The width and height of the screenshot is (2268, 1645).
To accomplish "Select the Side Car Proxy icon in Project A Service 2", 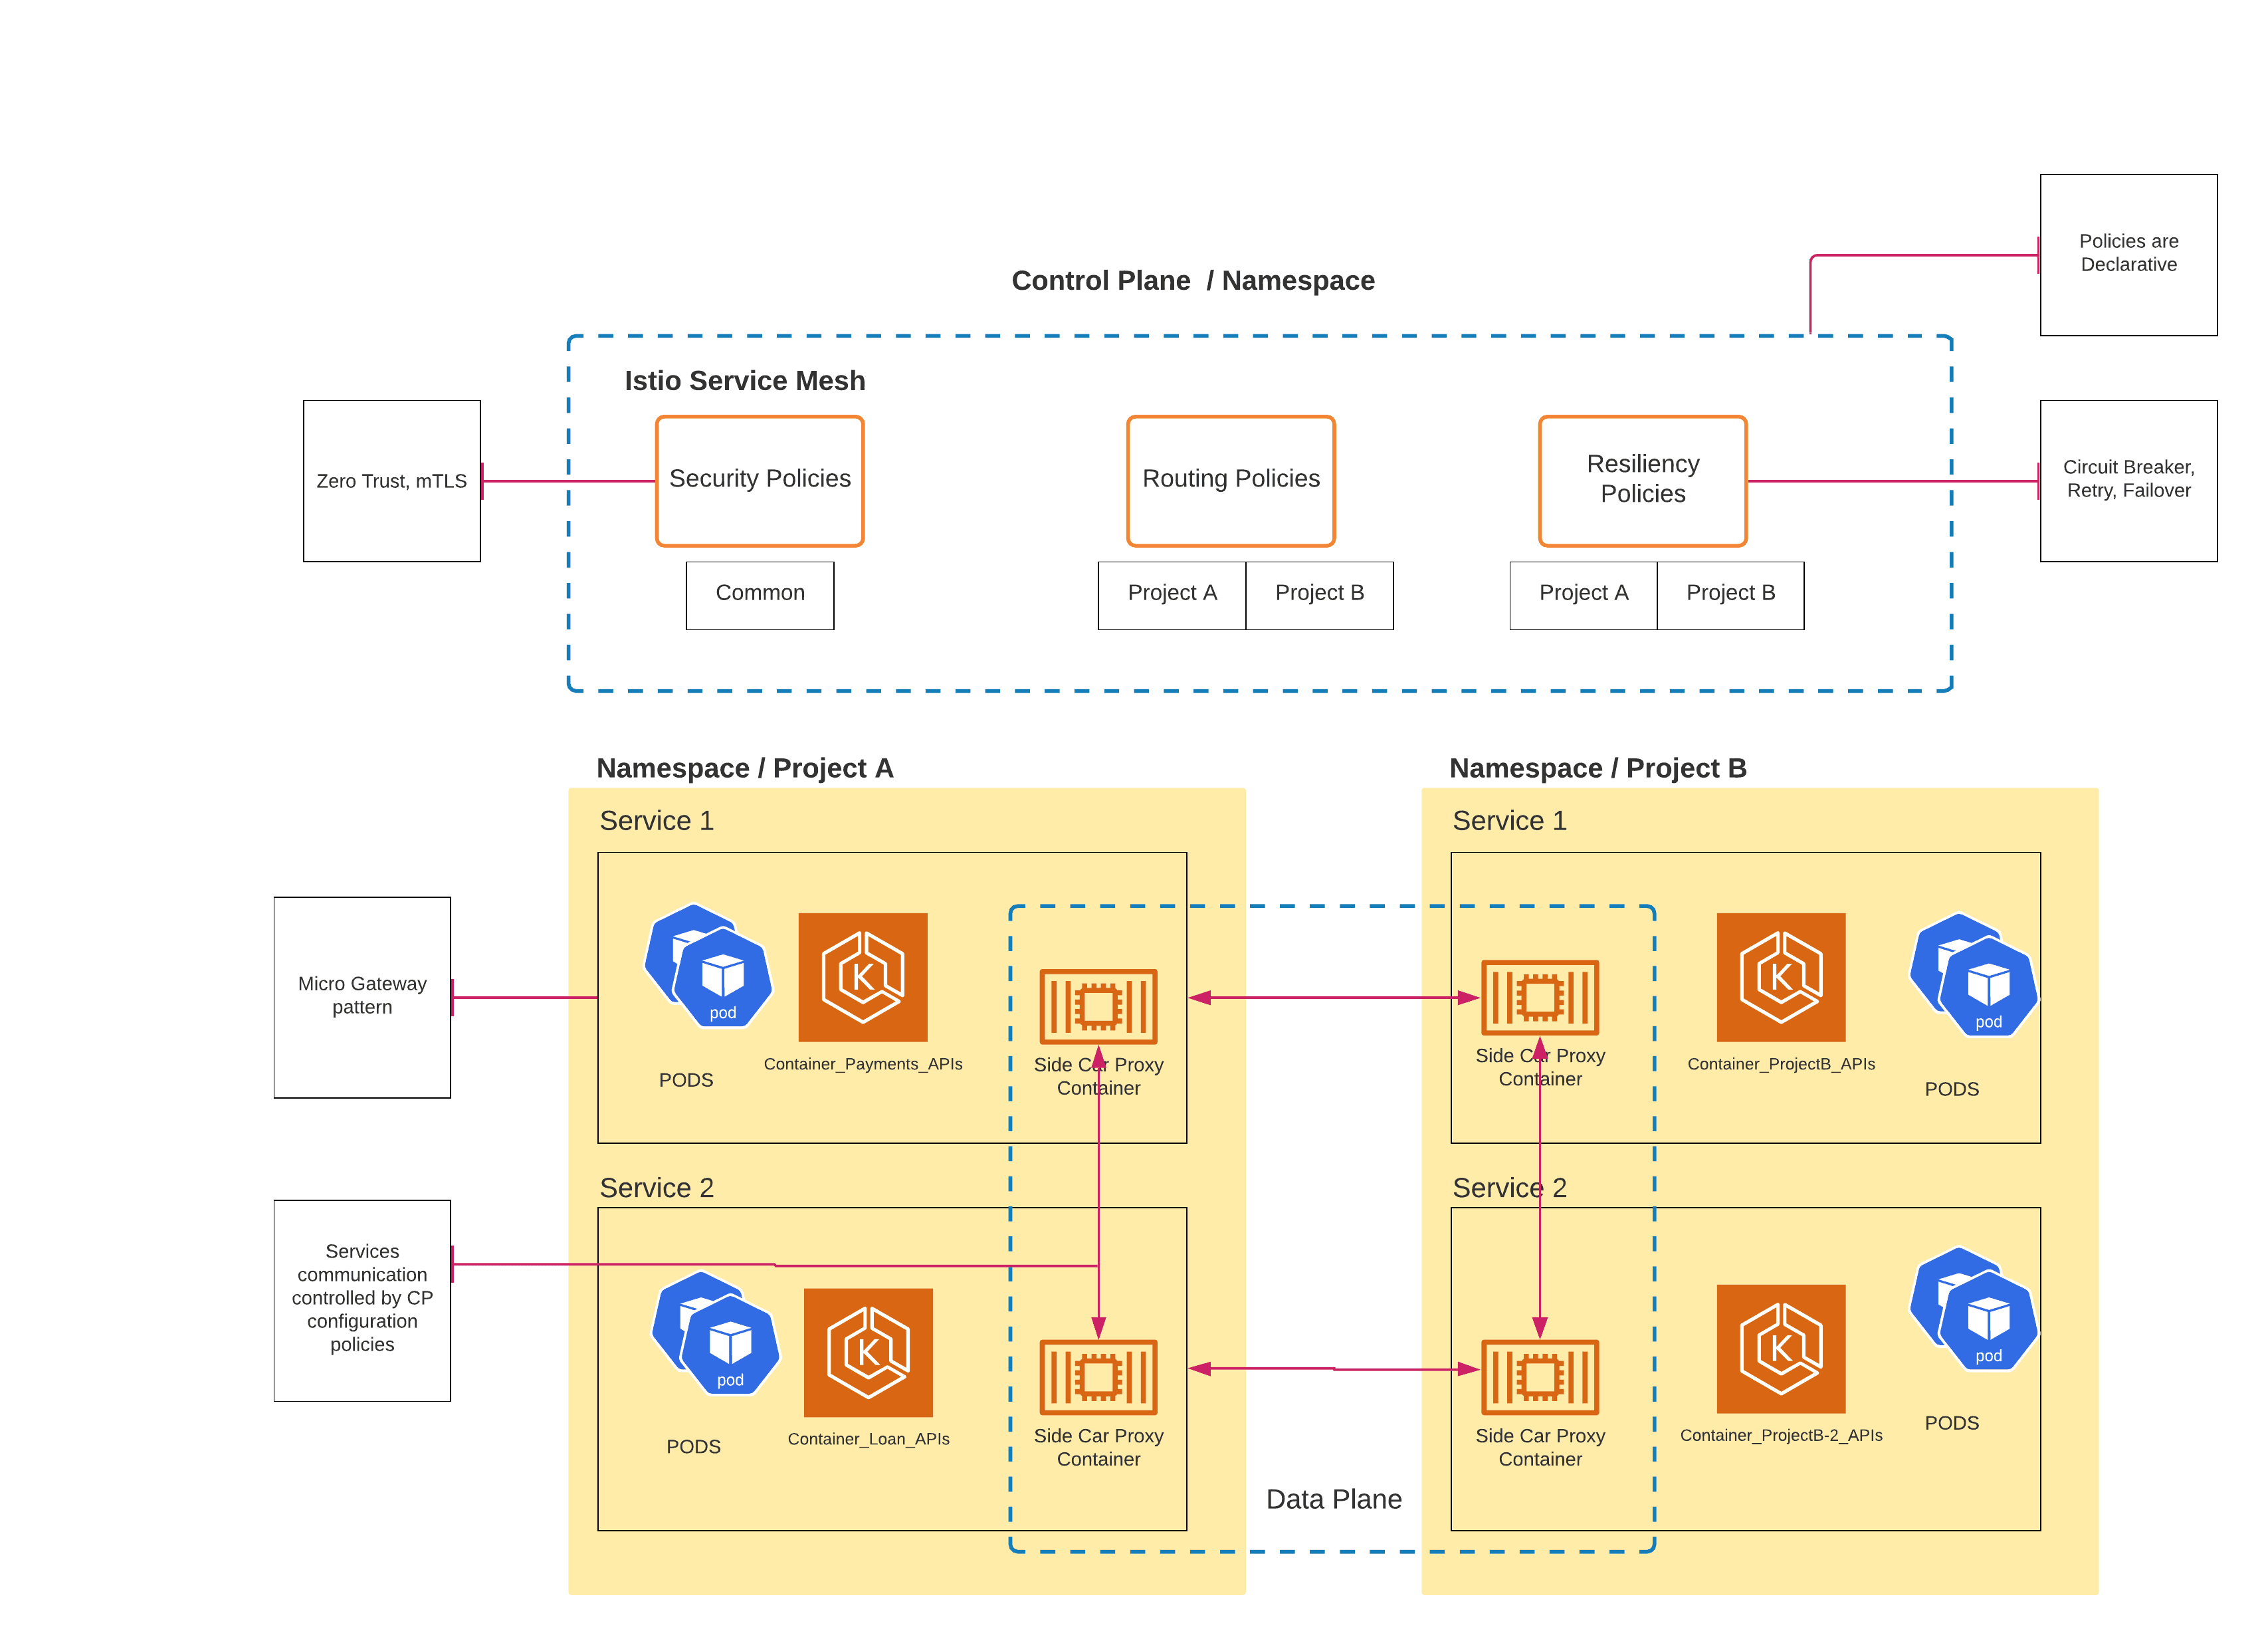I will (x=1099, y=1378).
